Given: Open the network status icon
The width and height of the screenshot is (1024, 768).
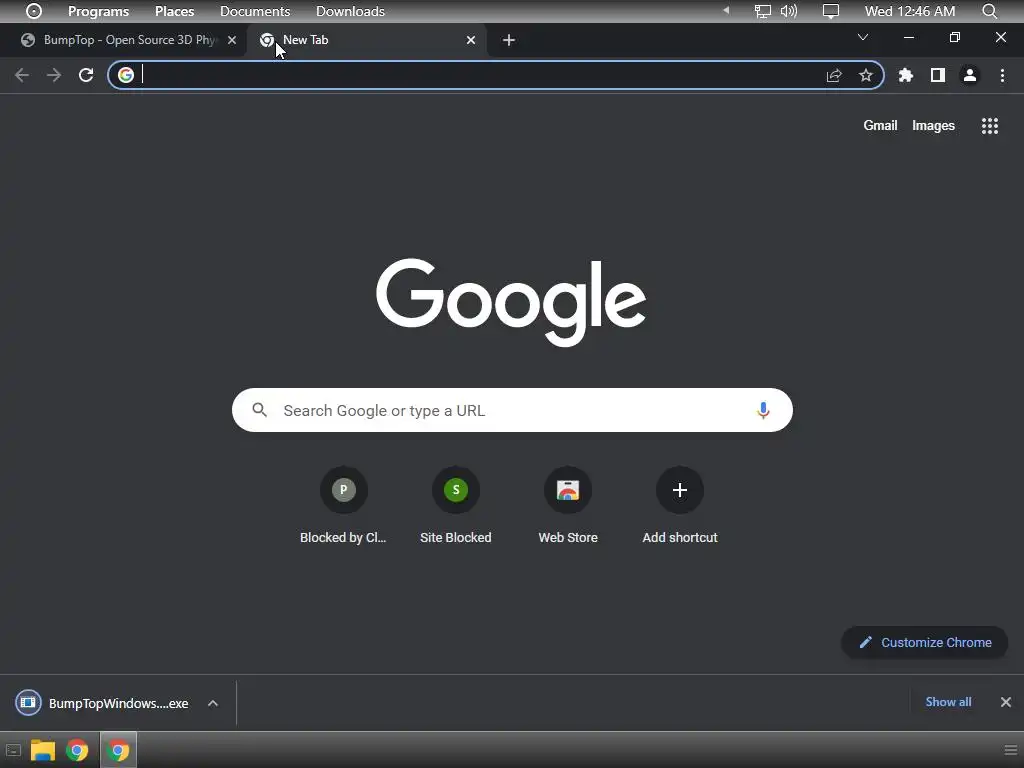Looking at the screenshot, I should (x=763, y=11).
